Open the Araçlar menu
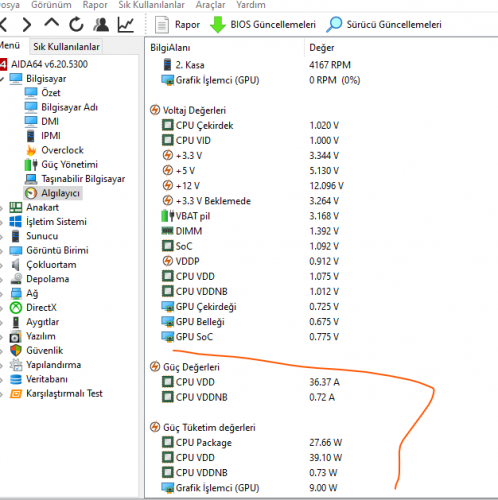Screen dimensions: 498x500 [210, 5]
